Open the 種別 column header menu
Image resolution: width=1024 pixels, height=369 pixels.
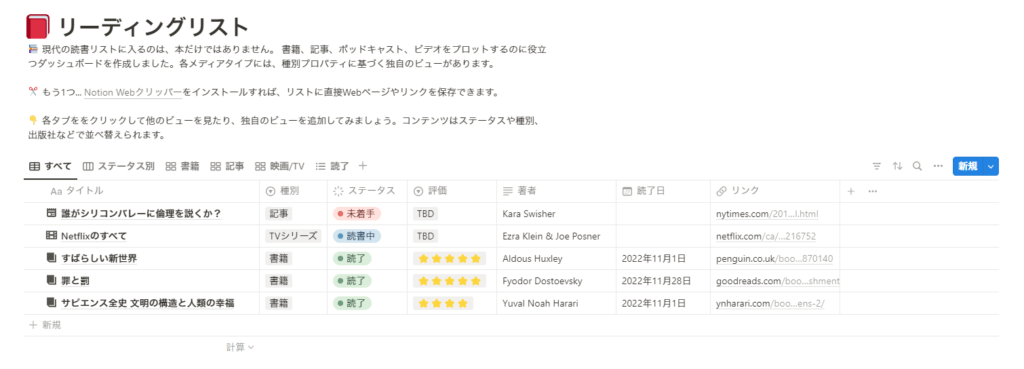click(294, 191)
